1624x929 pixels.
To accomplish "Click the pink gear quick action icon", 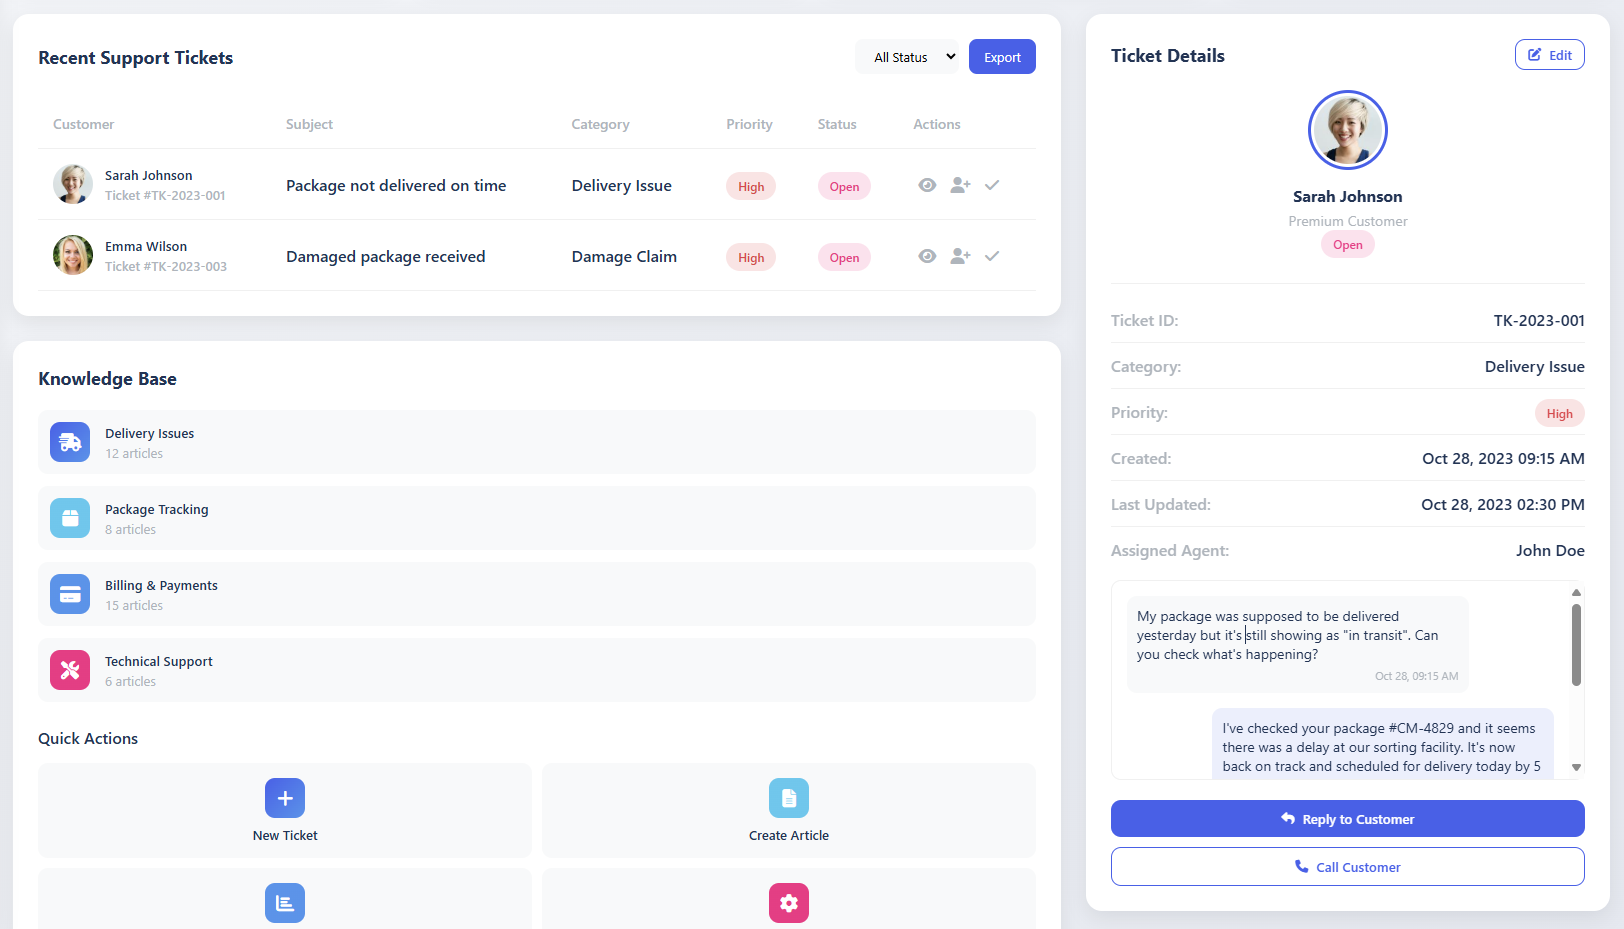I will coord(789,903).
